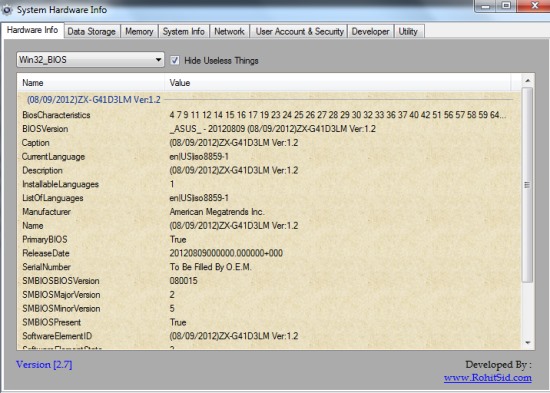Uncheck Hide Useless Things checkbox
The image size is (550, 393).
tap(174, 60)
